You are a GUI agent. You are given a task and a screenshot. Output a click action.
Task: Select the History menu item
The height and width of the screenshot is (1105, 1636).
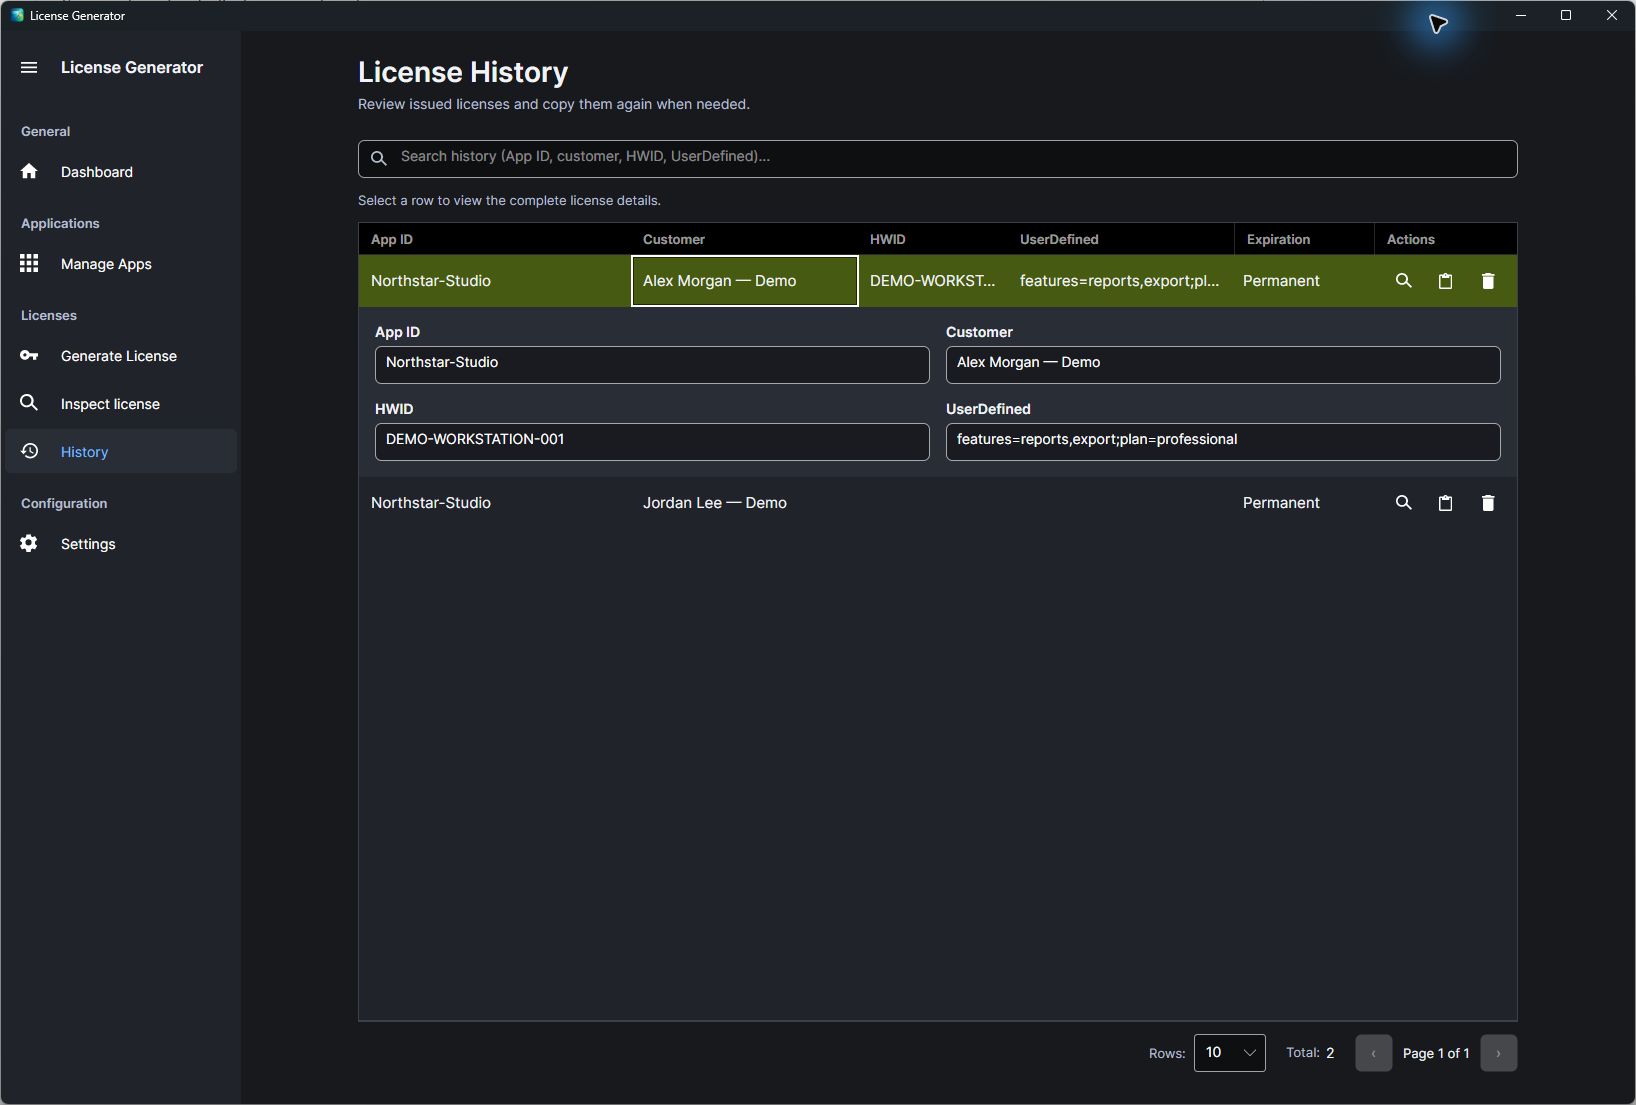[121, 452]
